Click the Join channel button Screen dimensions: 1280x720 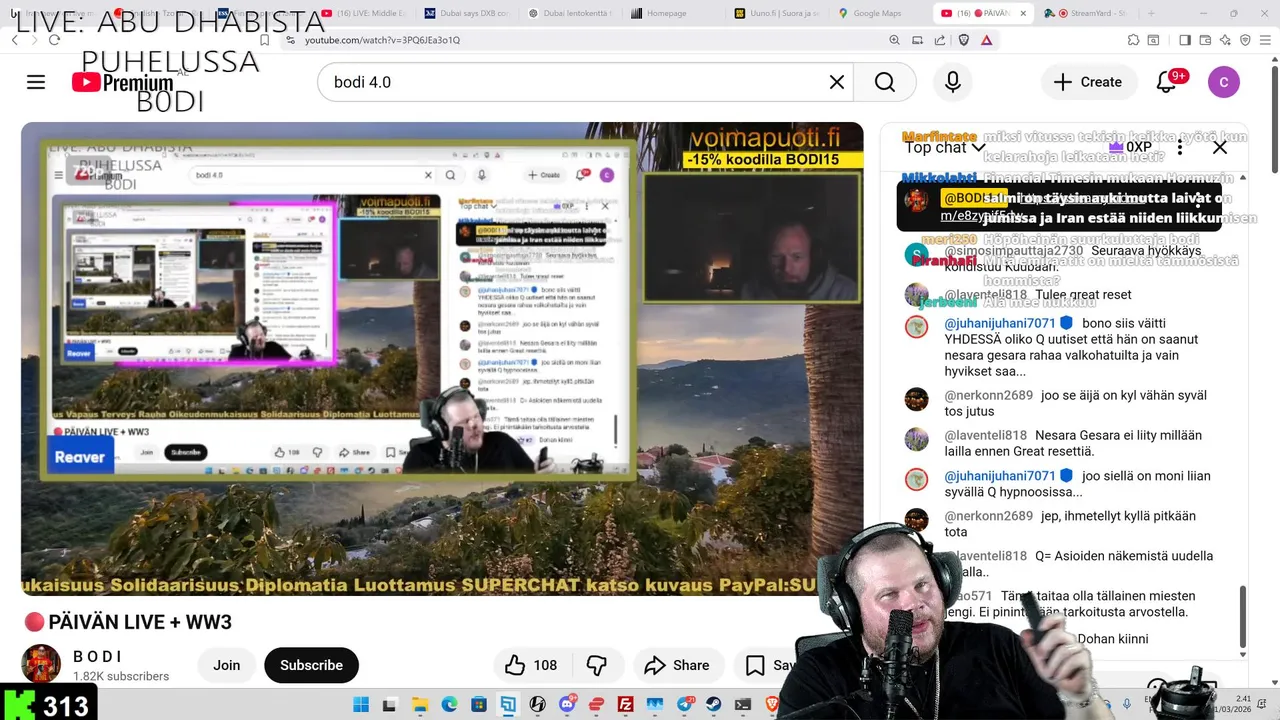tap(227, 665)
